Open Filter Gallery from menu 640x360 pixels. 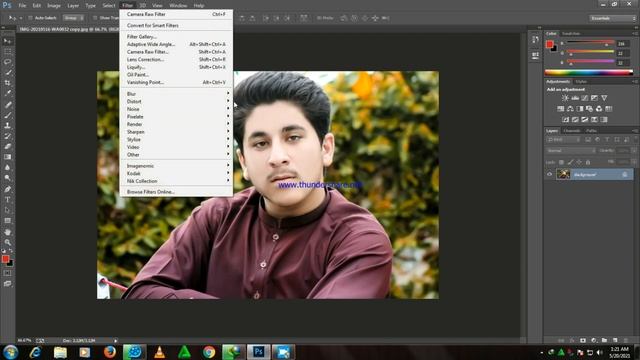click(176, 37)
